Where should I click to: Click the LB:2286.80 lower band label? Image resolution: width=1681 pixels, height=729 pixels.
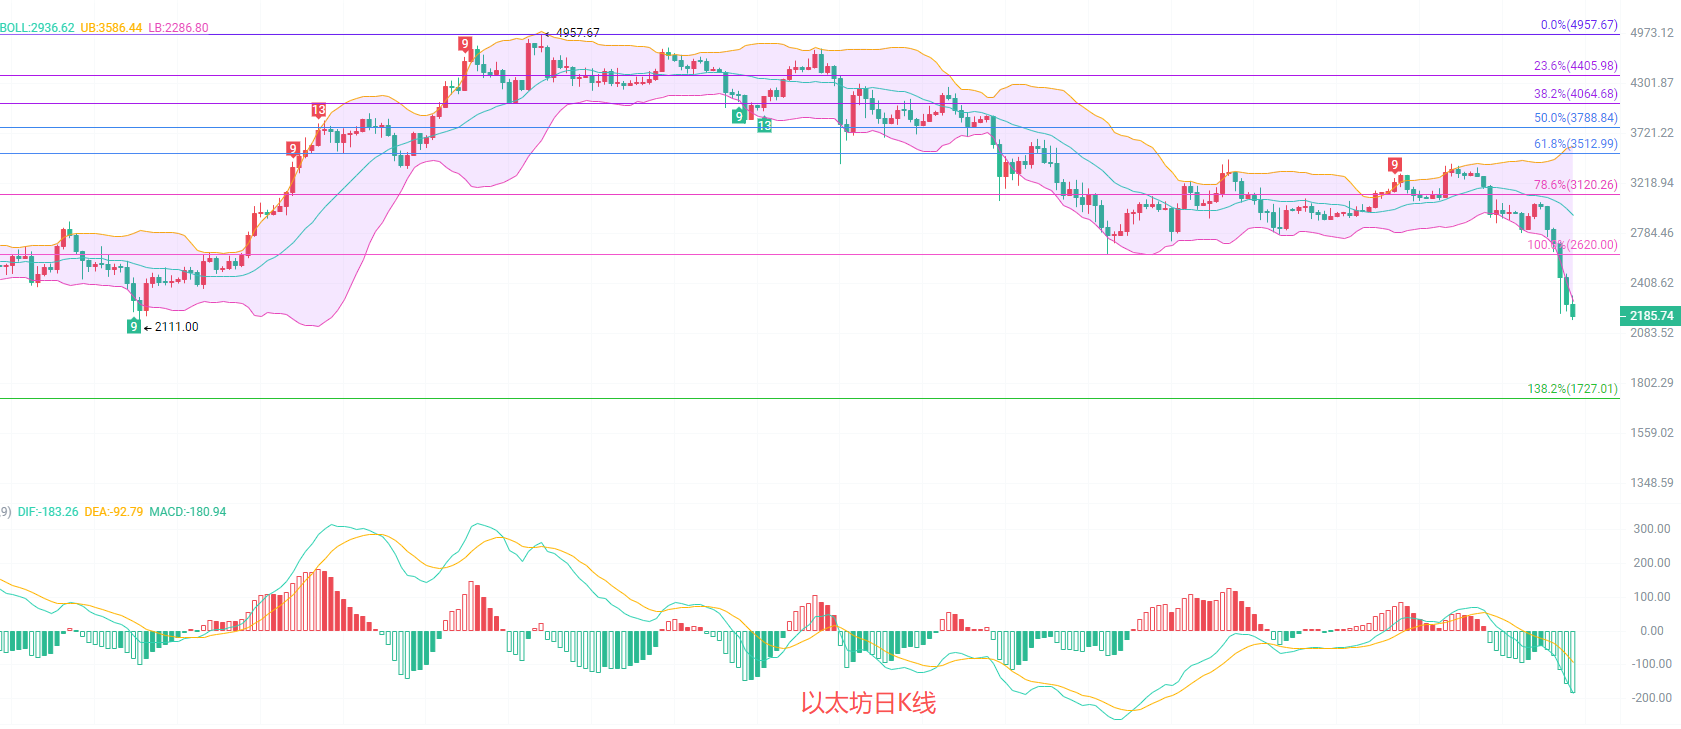point(178,28)
